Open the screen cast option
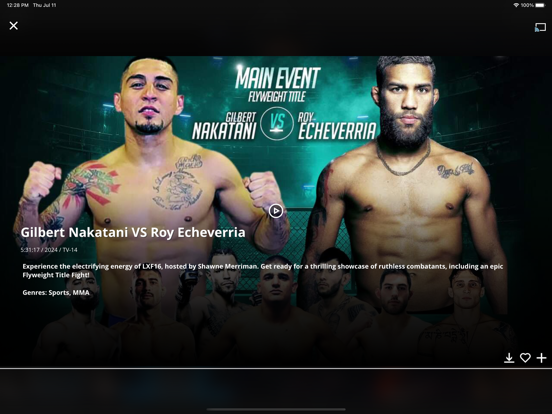Image resolution: width=552 pixels, height=414 pixels. (x=540, y=27)
